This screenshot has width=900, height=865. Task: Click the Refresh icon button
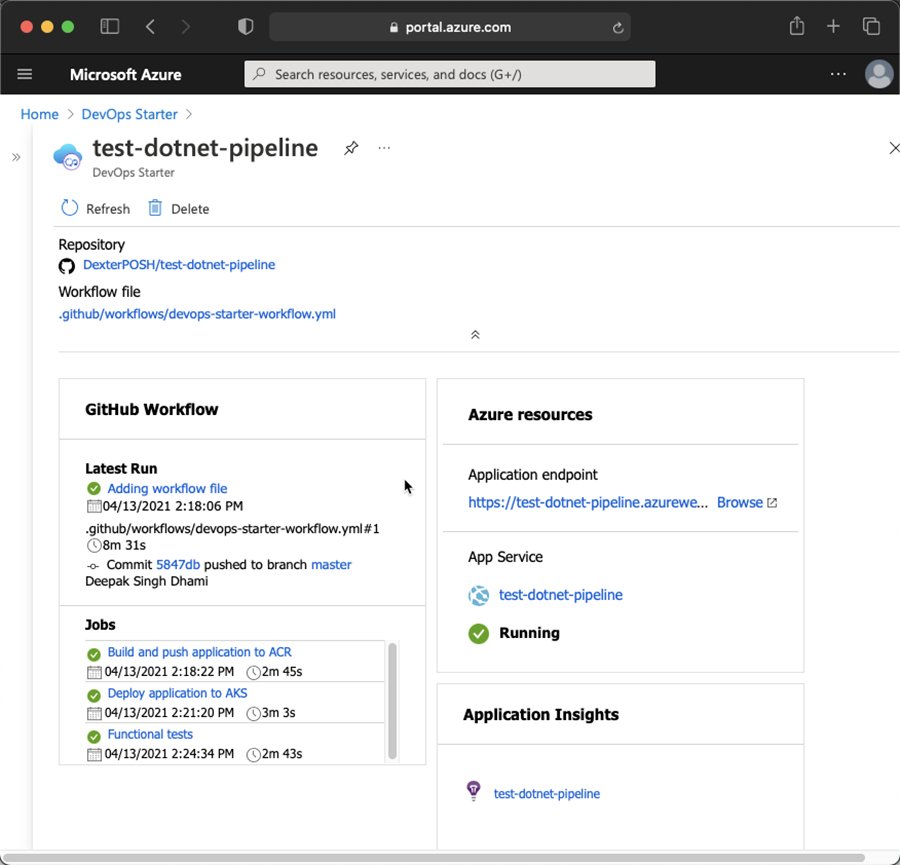click(x=70, y=208)
